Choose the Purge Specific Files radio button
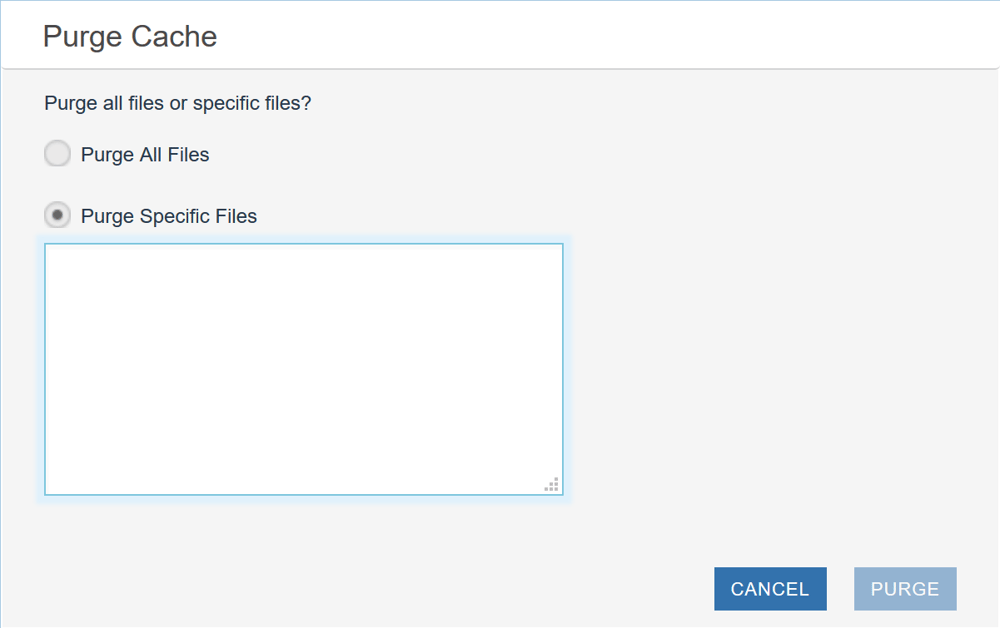1000x628 pixels. [x=58, y=215]
